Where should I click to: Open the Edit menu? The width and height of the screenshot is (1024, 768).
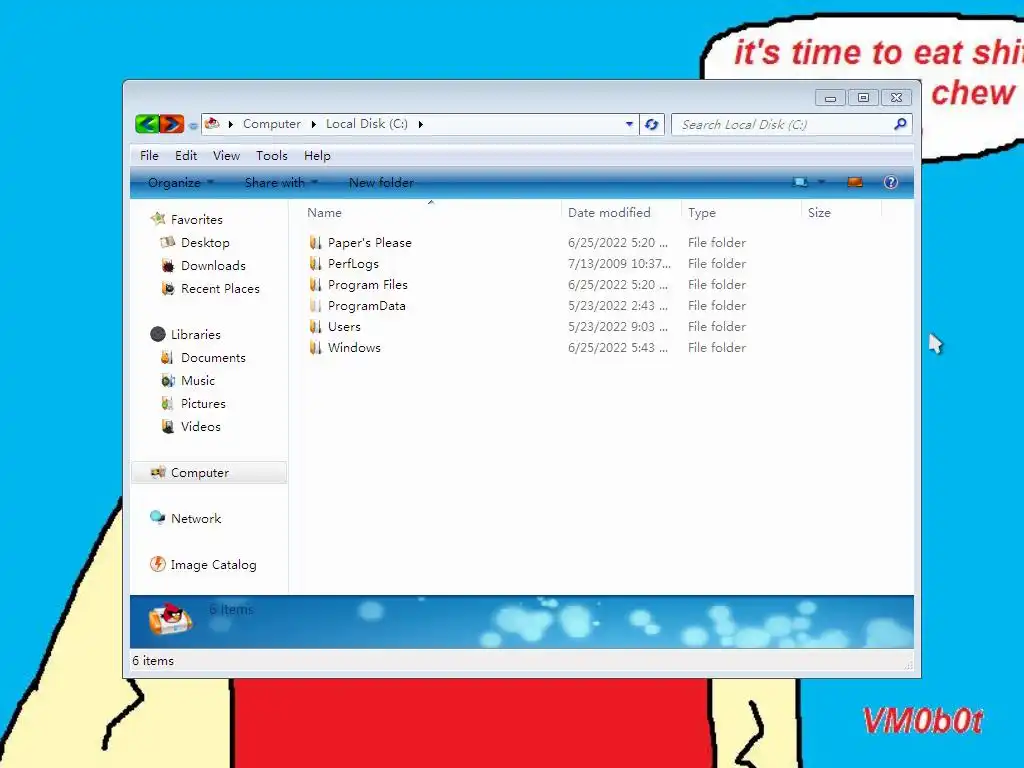[x=186, y=155]
